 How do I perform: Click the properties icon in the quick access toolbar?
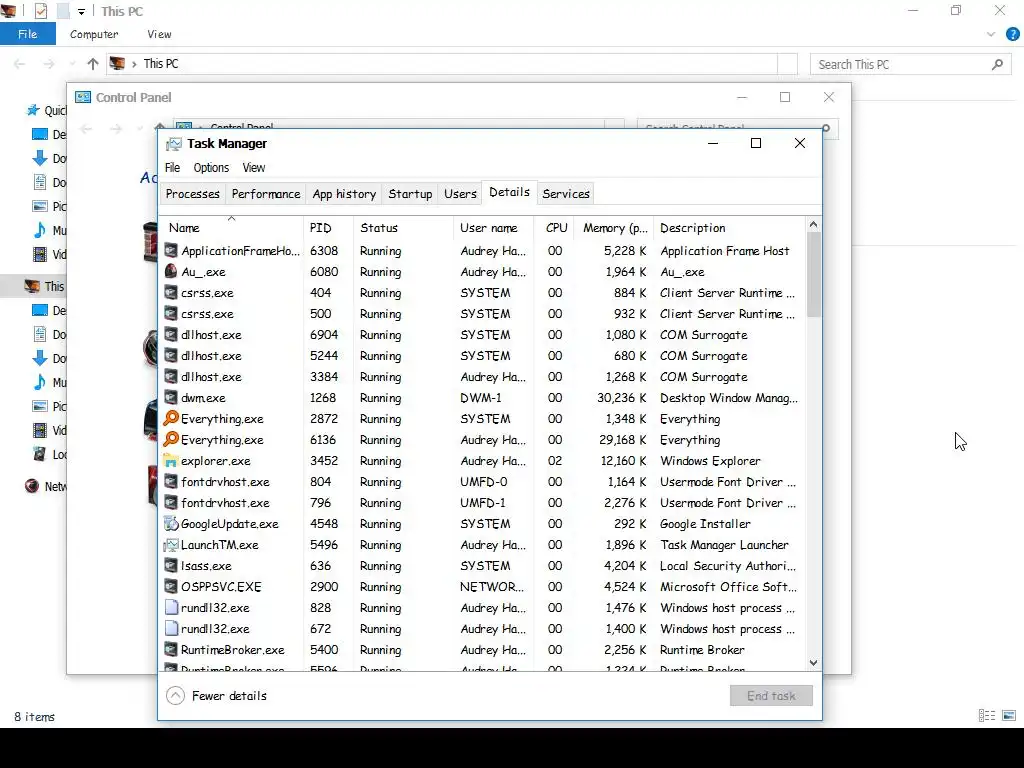[x=40, y=11]
